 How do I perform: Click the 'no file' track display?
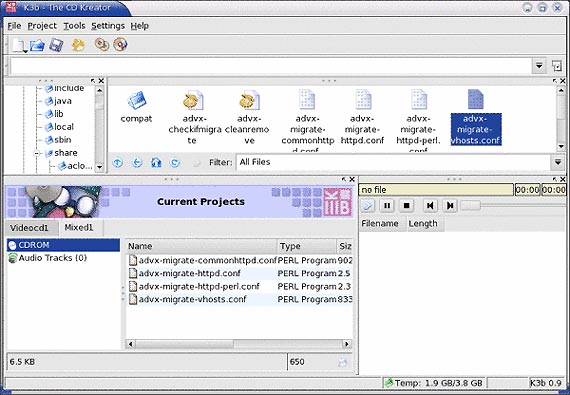click(x=436, y=190)
